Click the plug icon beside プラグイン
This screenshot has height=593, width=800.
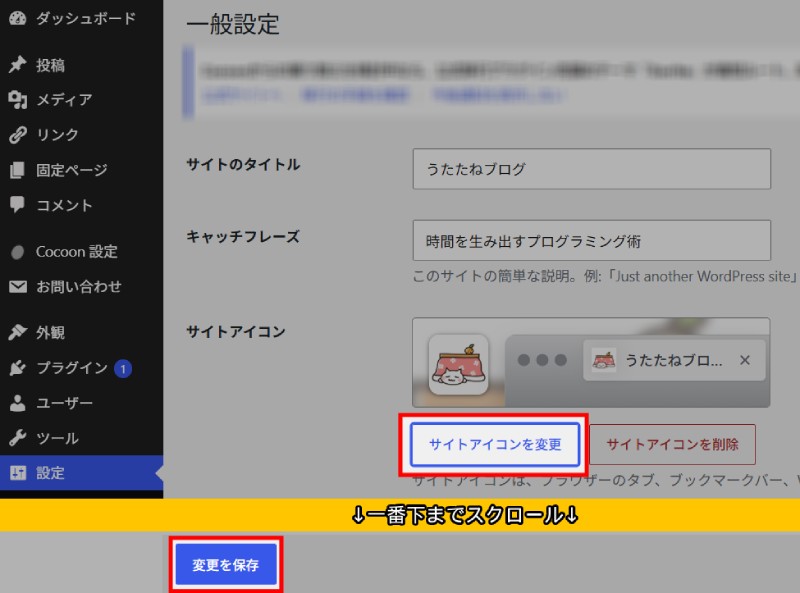17,367
